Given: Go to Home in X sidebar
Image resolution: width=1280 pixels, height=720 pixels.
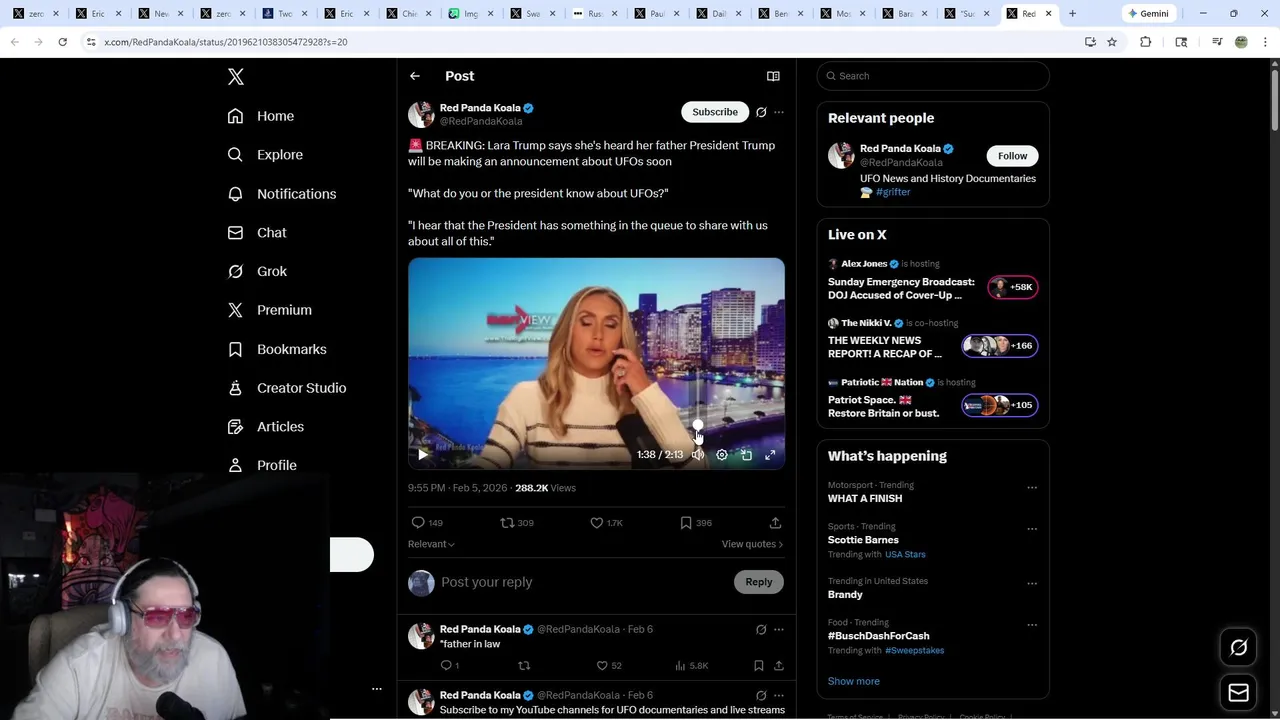Looking at the screenshot, I should (261, 116).
